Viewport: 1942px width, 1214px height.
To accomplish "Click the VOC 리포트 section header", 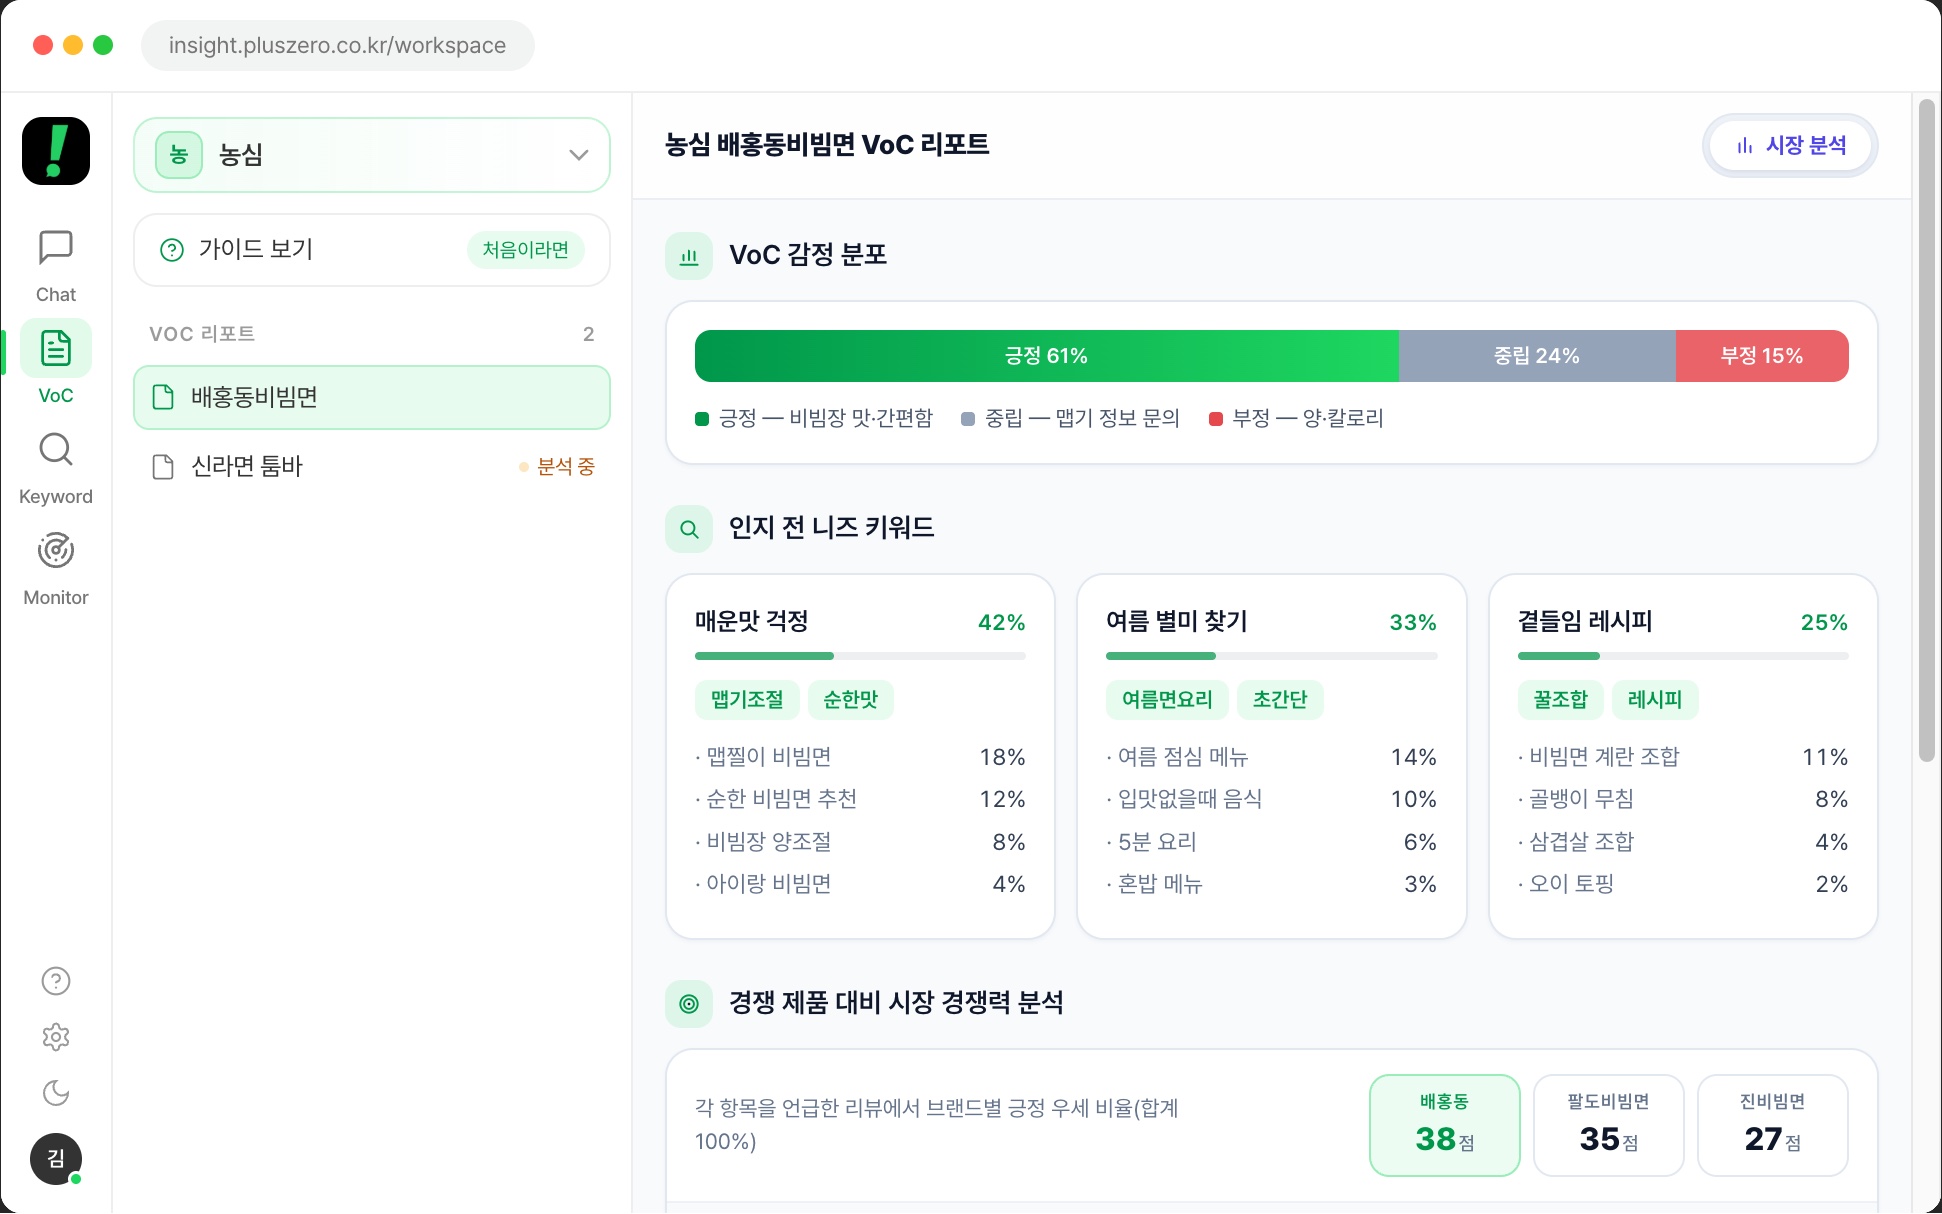I will (x=202, y=334).
